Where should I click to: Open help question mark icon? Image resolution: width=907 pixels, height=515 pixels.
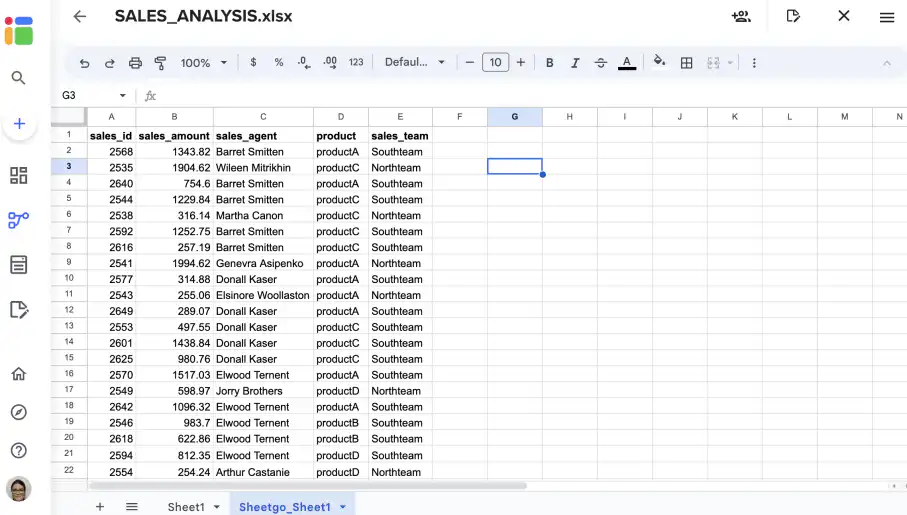[x=19, y=451]
